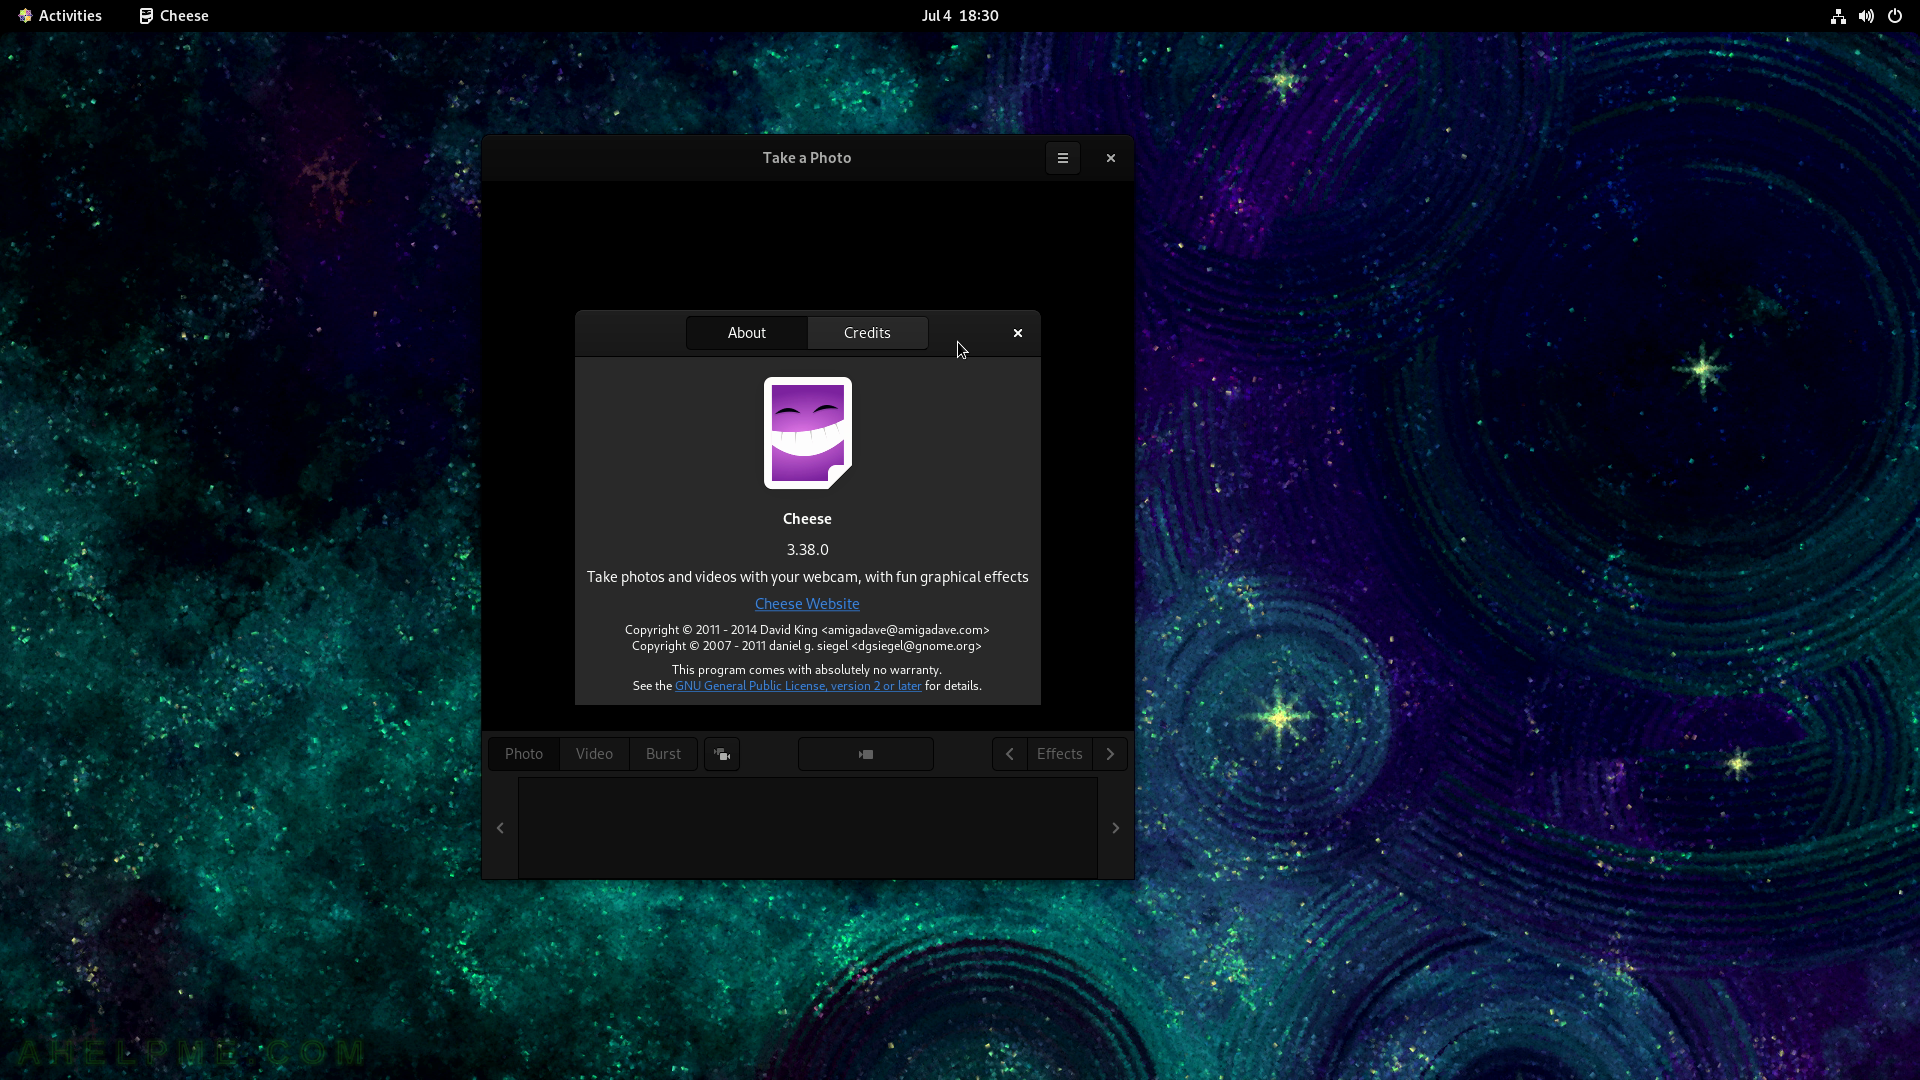Go to next effects page

tap(1110, 754)
